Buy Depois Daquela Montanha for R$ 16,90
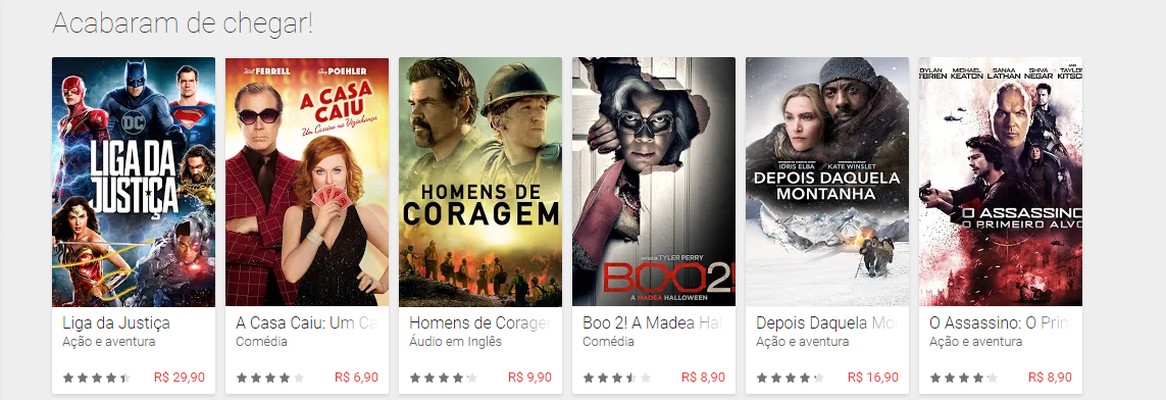This screenshot has height=400, width=1166. click(x=873, y=377)
